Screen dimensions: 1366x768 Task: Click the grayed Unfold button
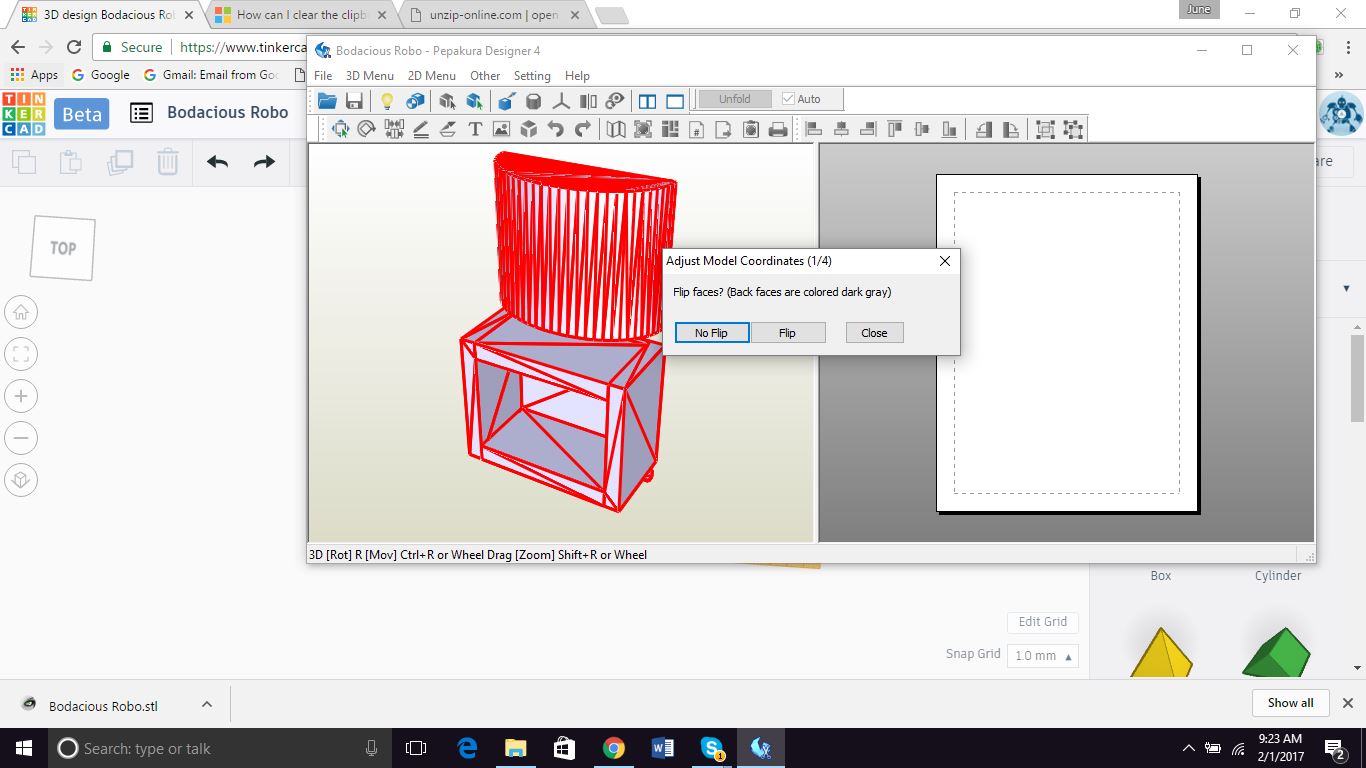[x=735, y=99]
